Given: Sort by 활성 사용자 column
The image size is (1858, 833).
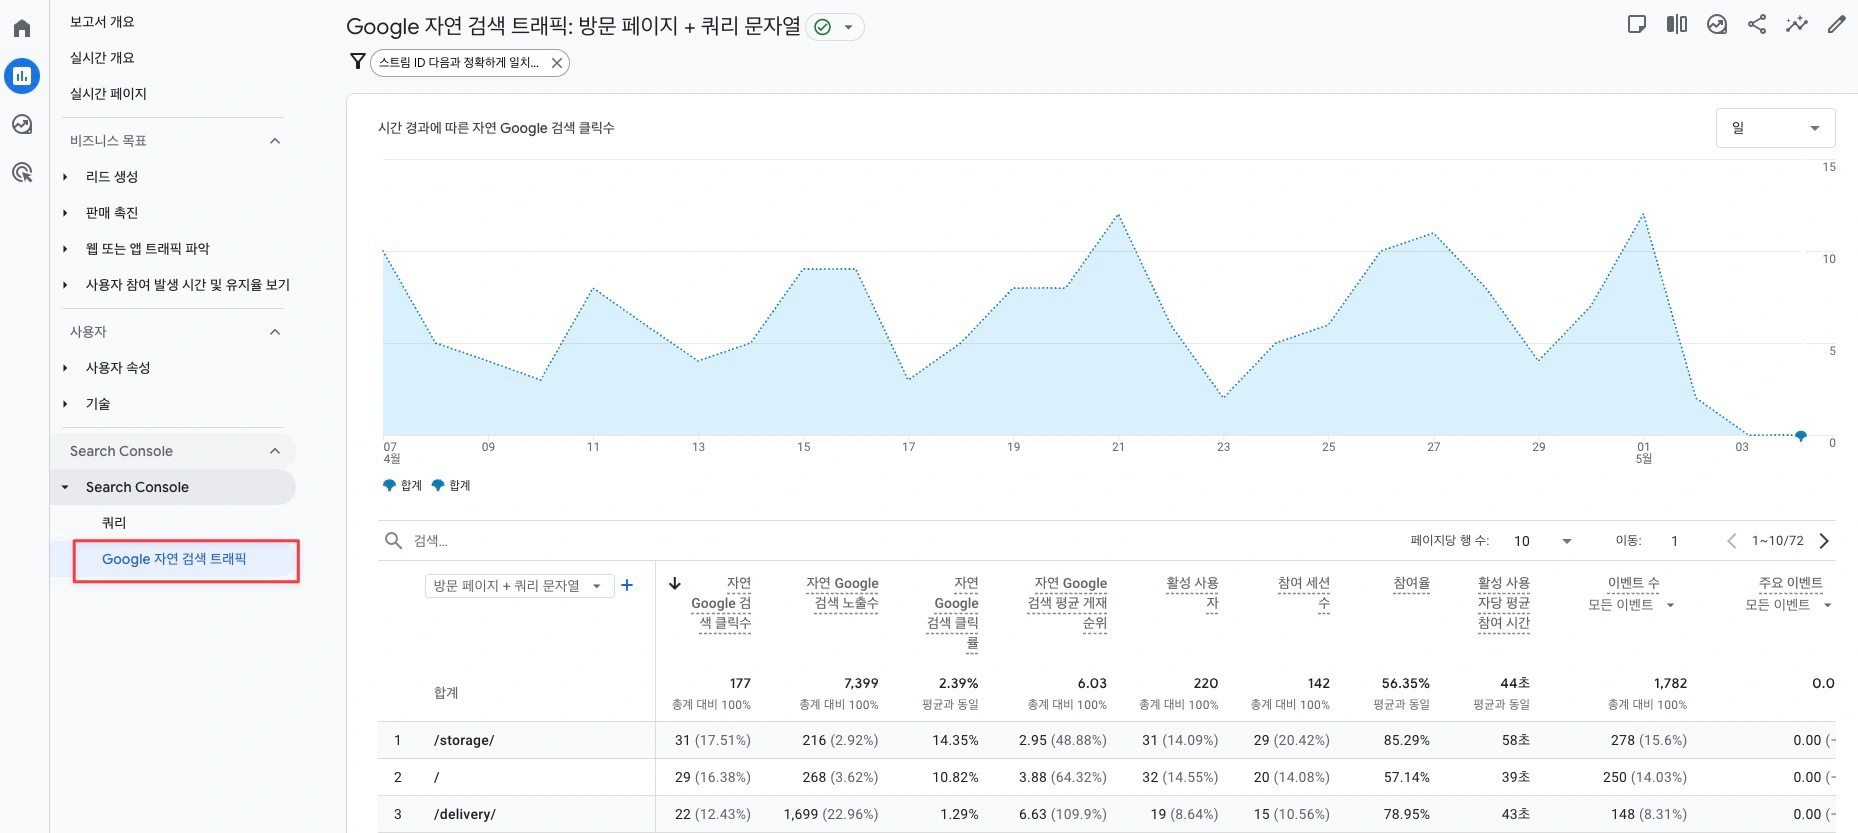Looking at the screenshot, I should point(1192,593).
